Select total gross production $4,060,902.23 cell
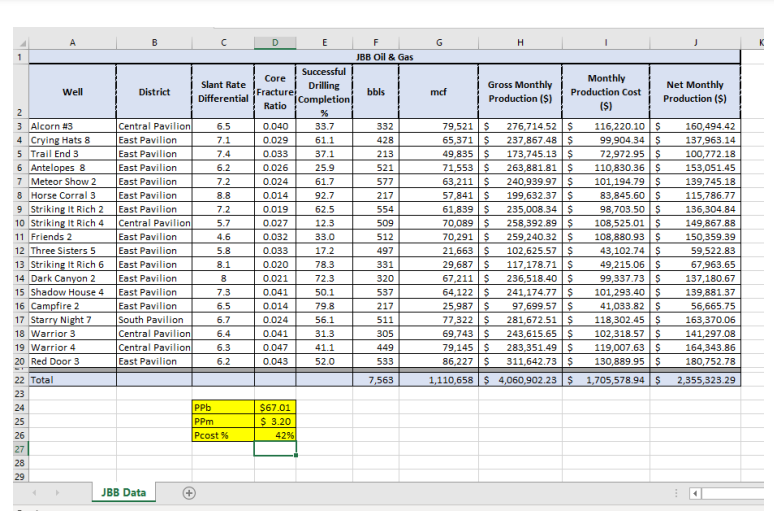The width and height of the screenshot is (774, 525). click(x=520, y=380)
